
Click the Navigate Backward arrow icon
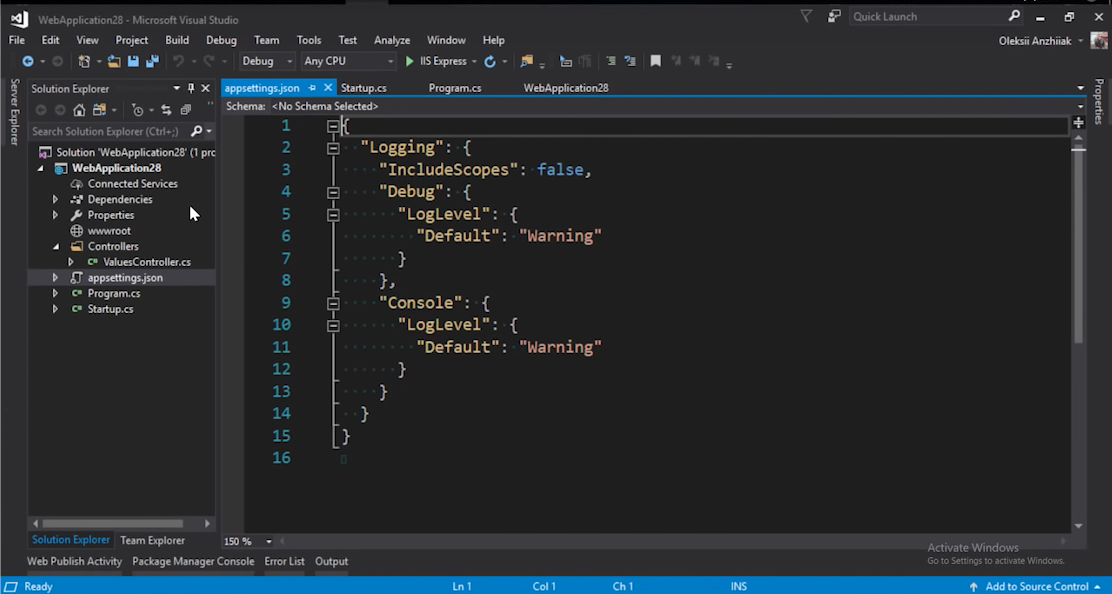pyautogui.click(x=28, y=62)
